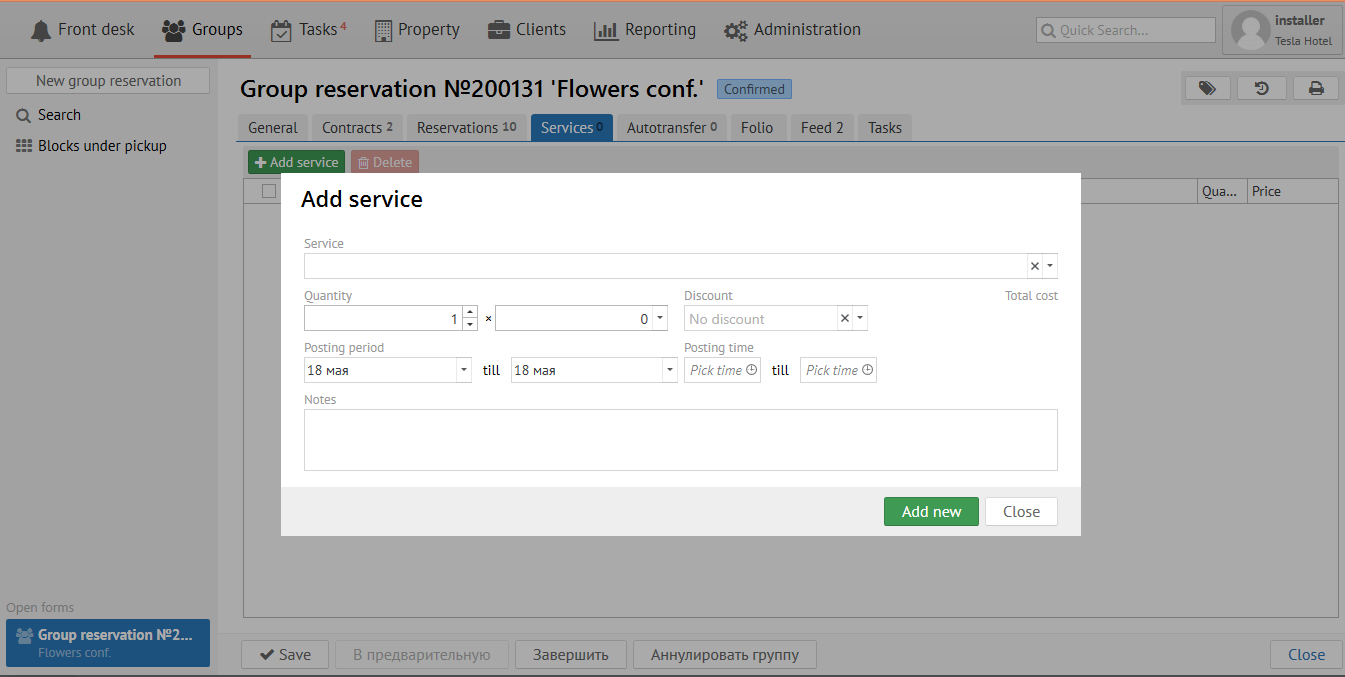Increase quantity with up stepper arrow
The image size is (1345, 677).
470,313
